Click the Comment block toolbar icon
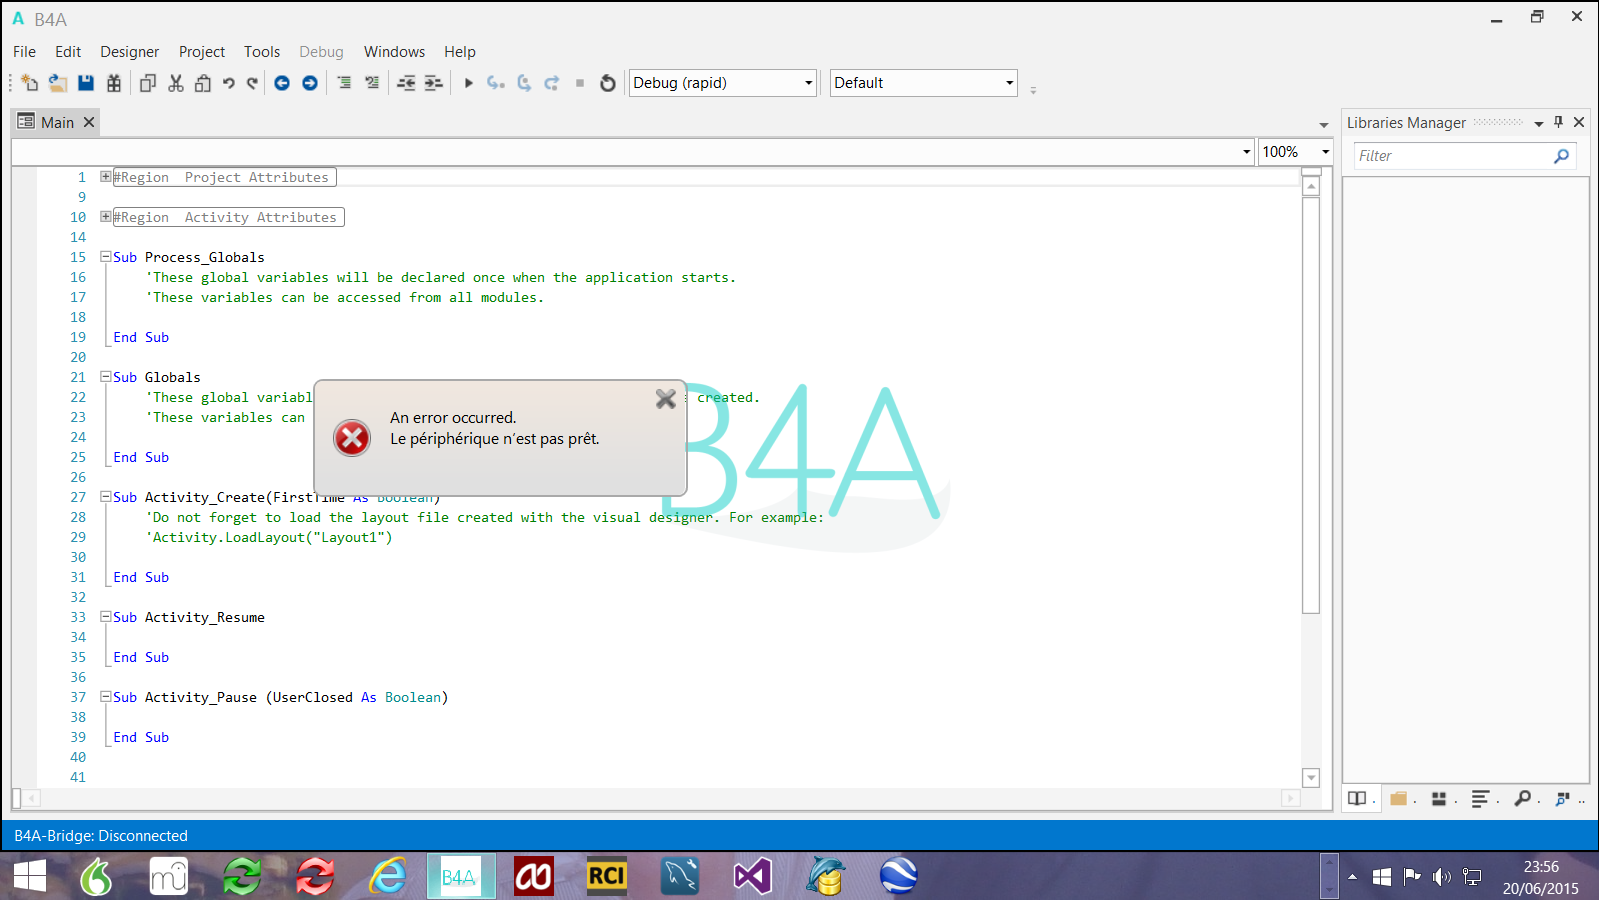1599x900 pixels. coord(344,83)
